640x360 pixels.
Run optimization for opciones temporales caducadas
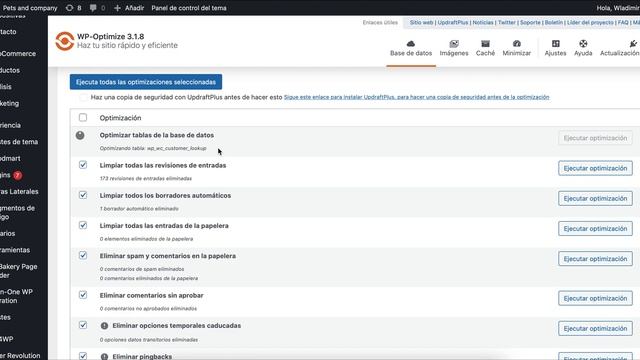[595, 329]
